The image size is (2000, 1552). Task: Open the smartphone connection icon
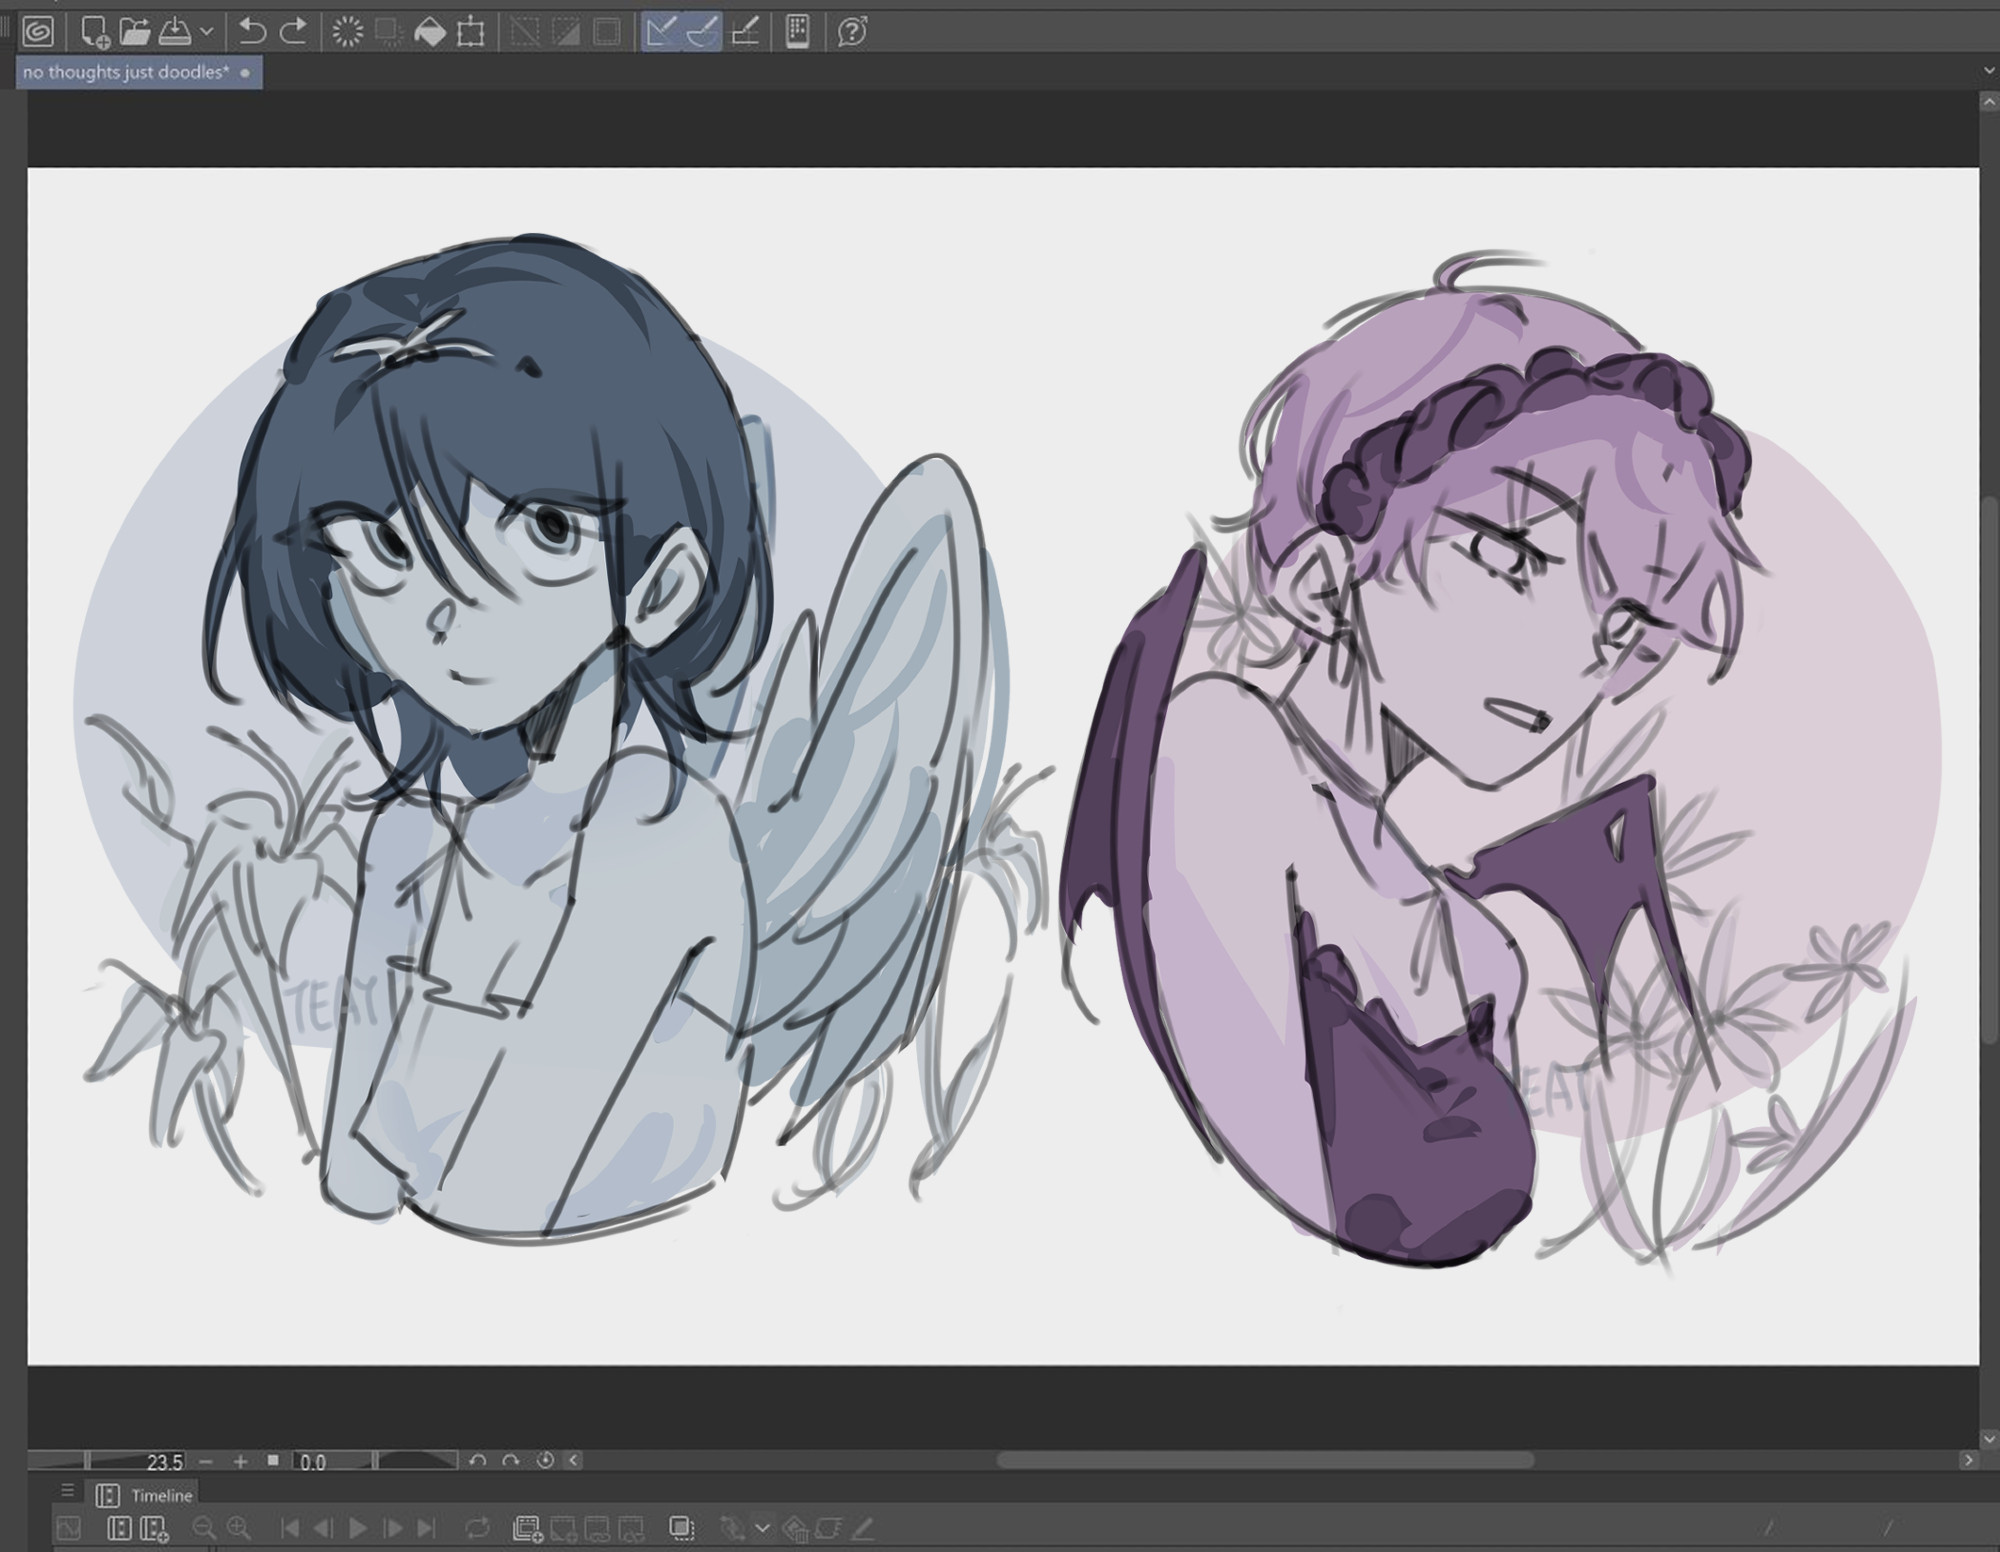click(797, 32)
